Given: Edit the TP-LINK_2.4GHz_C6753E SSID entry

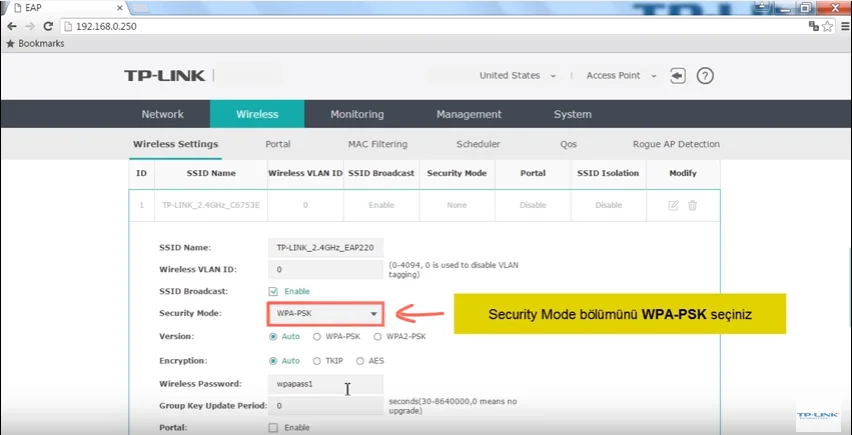Looking at the screenshot, I should (673, 205).
